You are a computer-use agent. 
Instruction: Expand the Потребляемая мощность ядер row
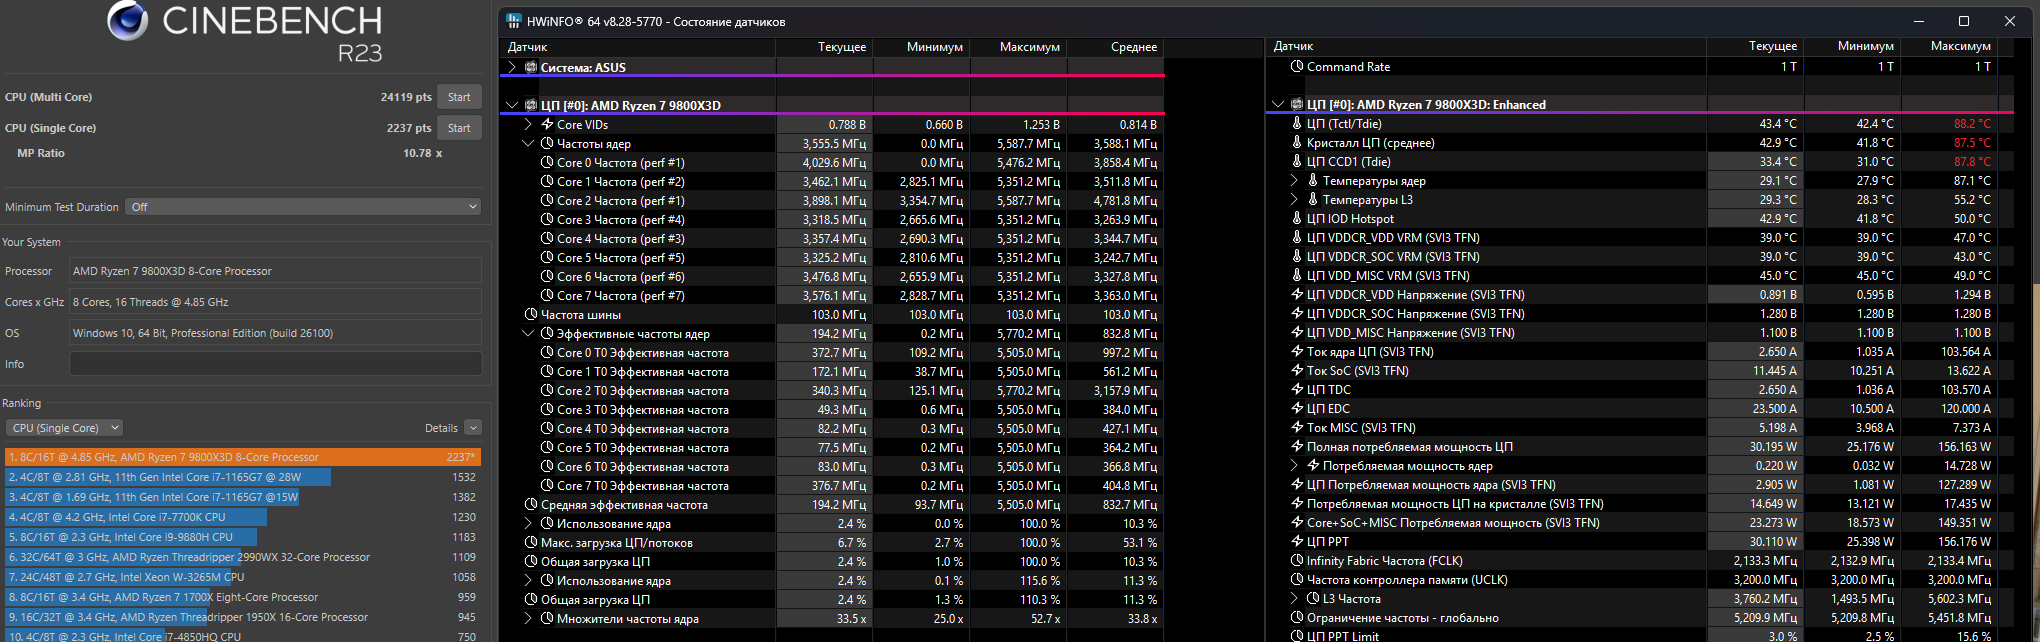[x=1295, y=466]
